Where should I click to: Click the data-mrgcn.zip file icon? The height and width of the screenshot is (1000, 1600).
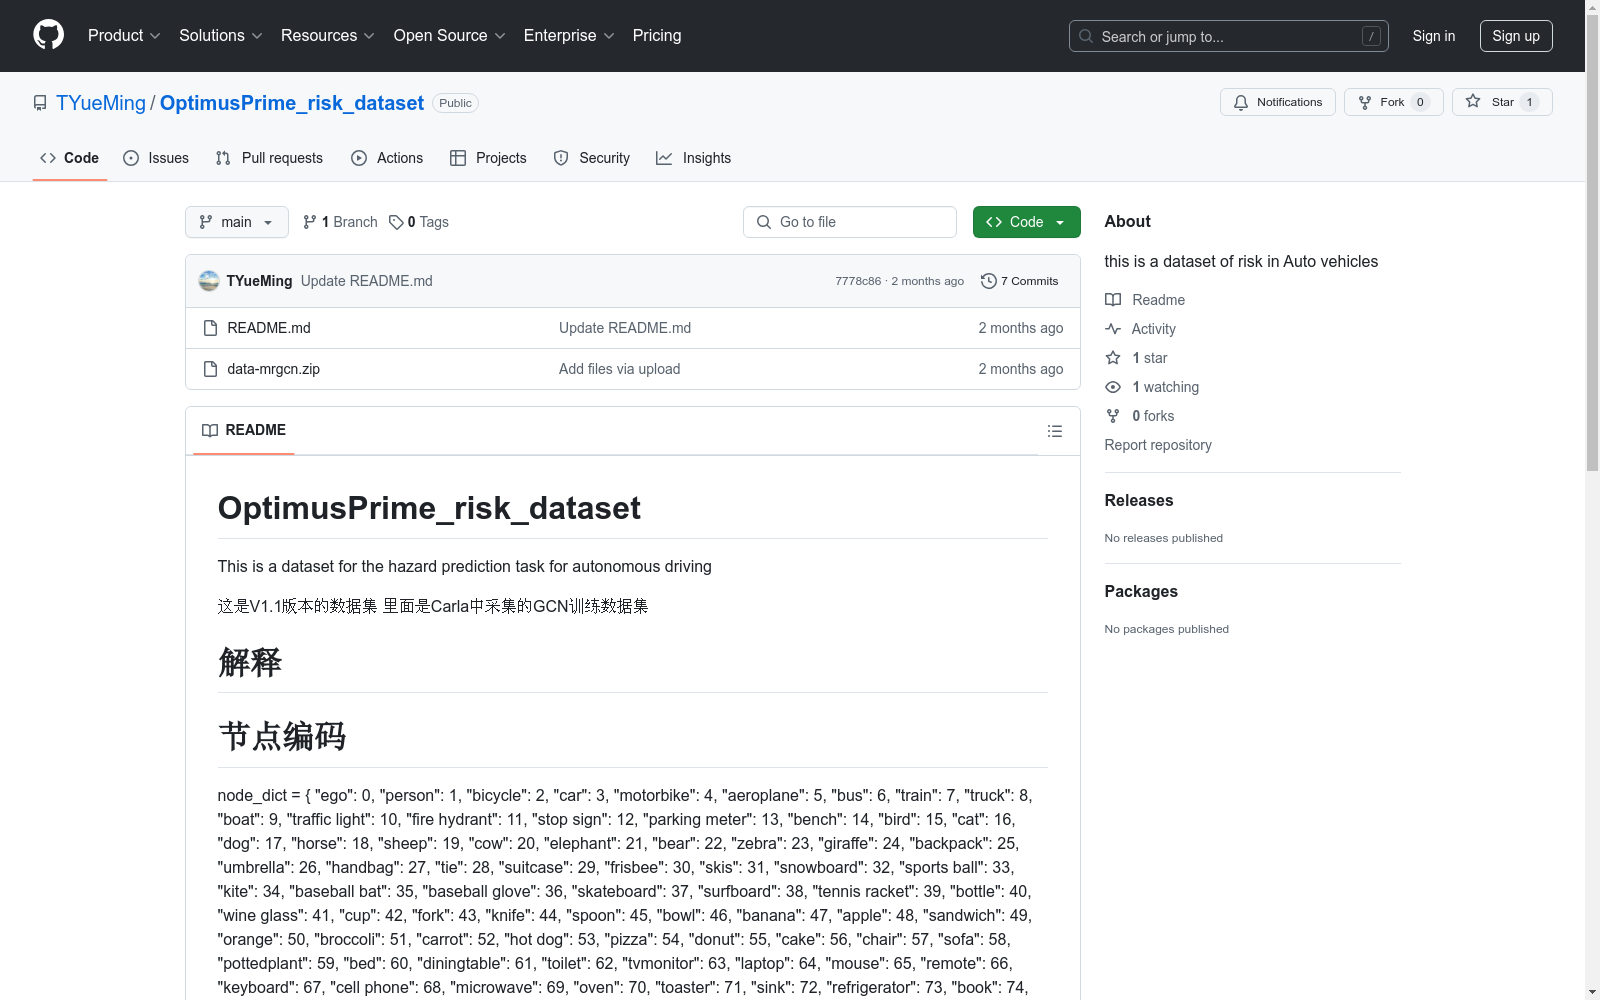[210, 369]
